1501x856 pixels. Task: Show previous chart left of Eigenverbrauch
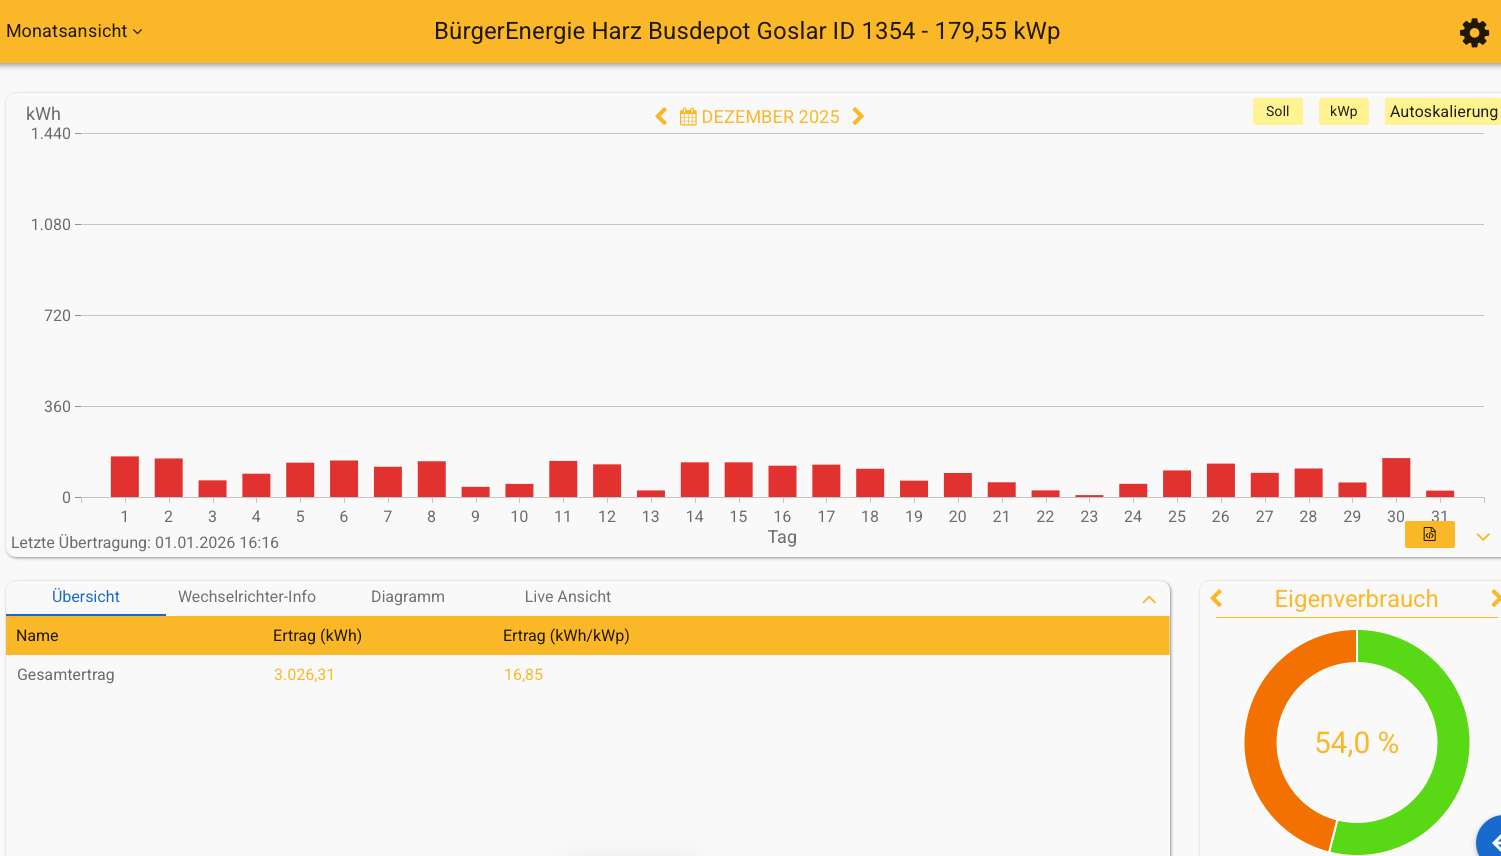(x=1217, y=599)
